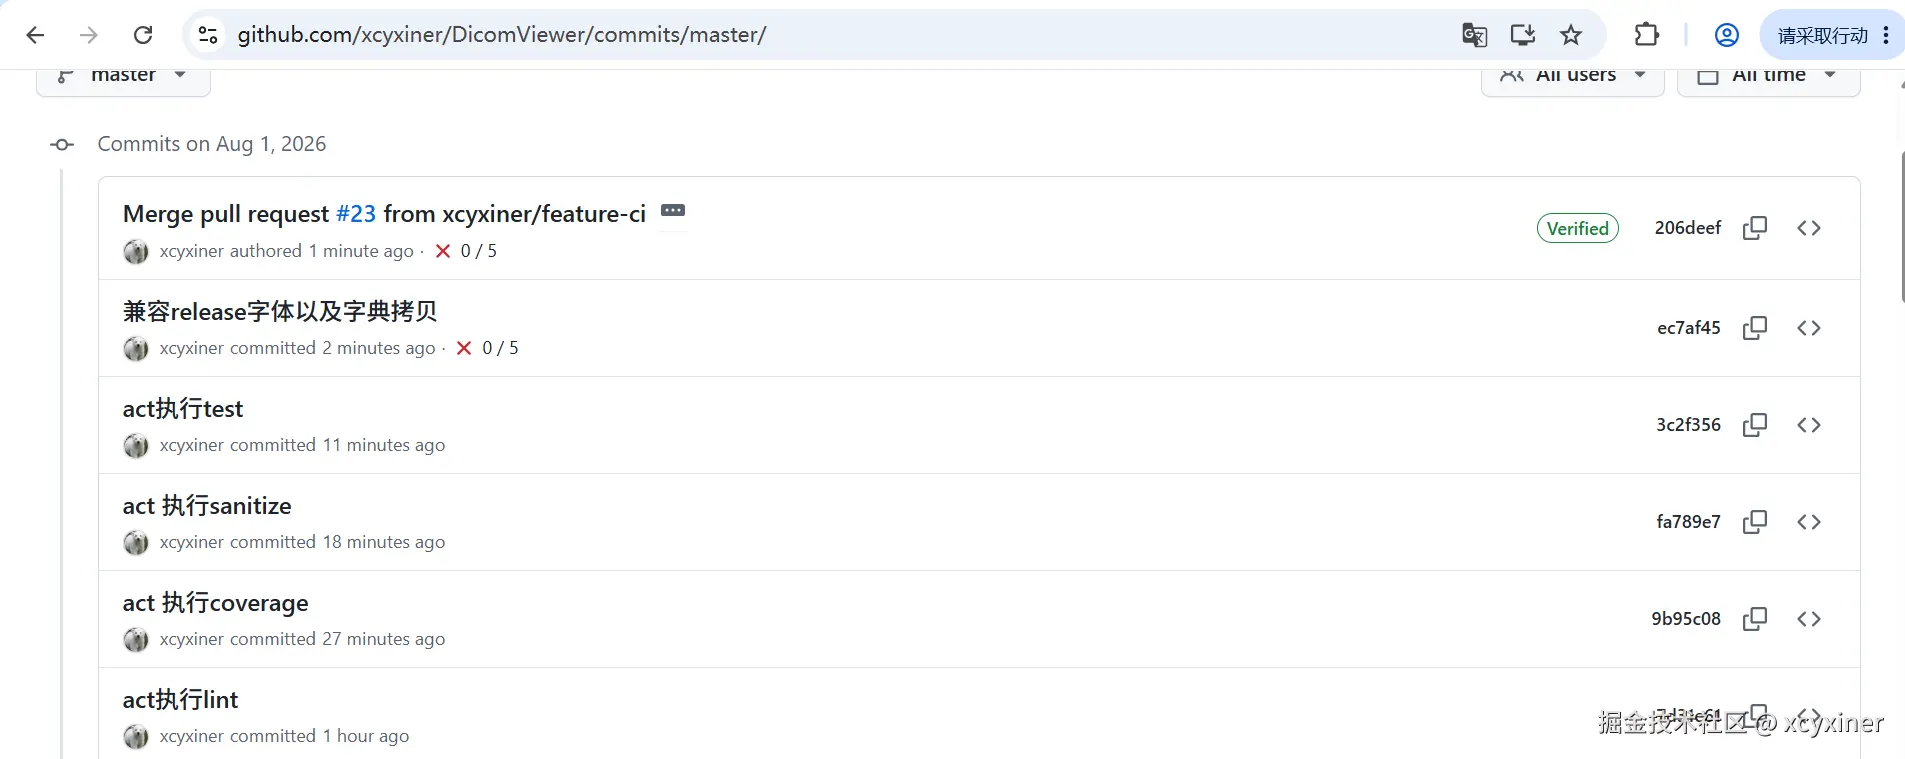Image resolution: width=1905 pixels, height=759 pixels.
Task: Bookmark this page with the star icon
Action: (x=1571, y=35)
